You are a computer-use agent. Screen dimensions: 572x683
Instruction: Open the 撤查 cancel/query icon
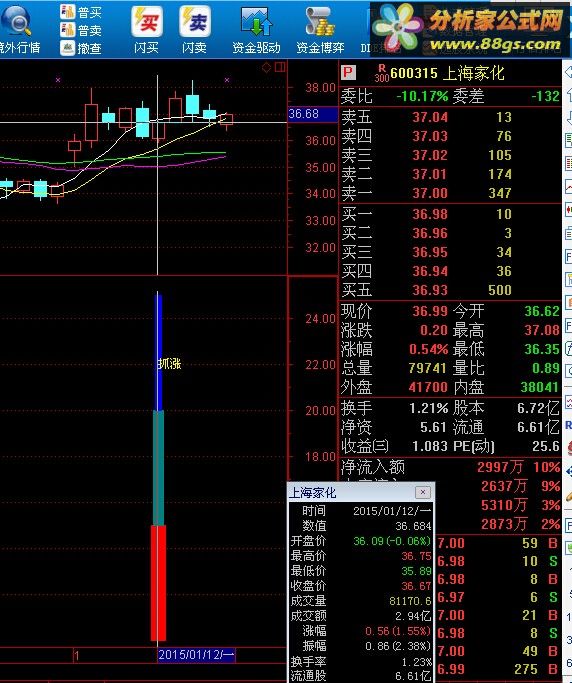coord(81,47)
